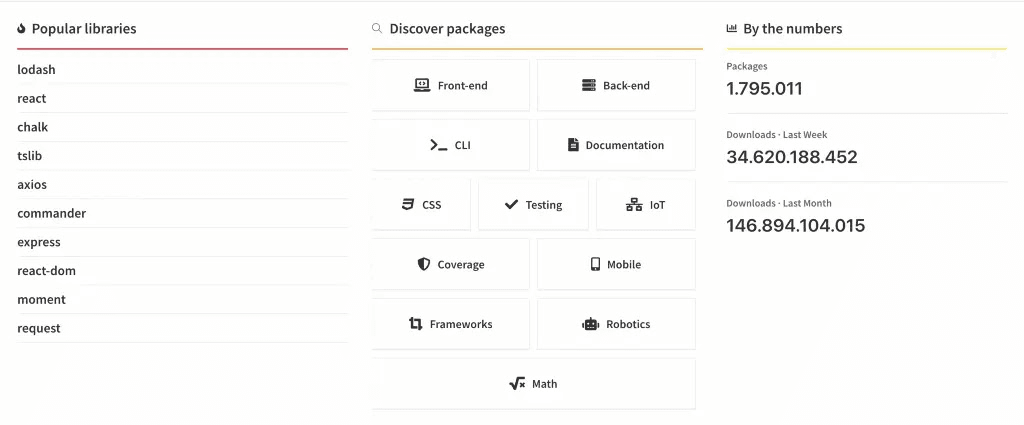Click the Packages label
Screen dimensions: 1024x425
click(747, 67)
